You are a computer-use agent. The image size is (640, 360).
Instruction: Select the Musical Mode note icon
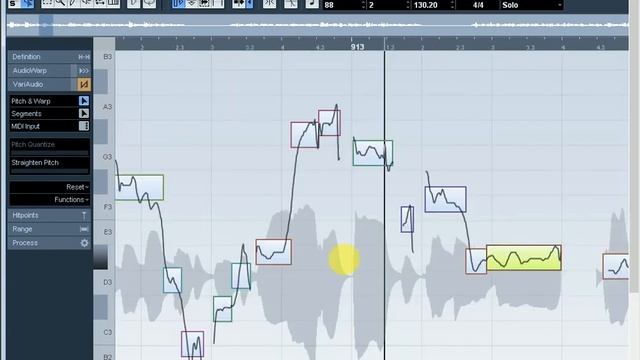coord(312,4)
